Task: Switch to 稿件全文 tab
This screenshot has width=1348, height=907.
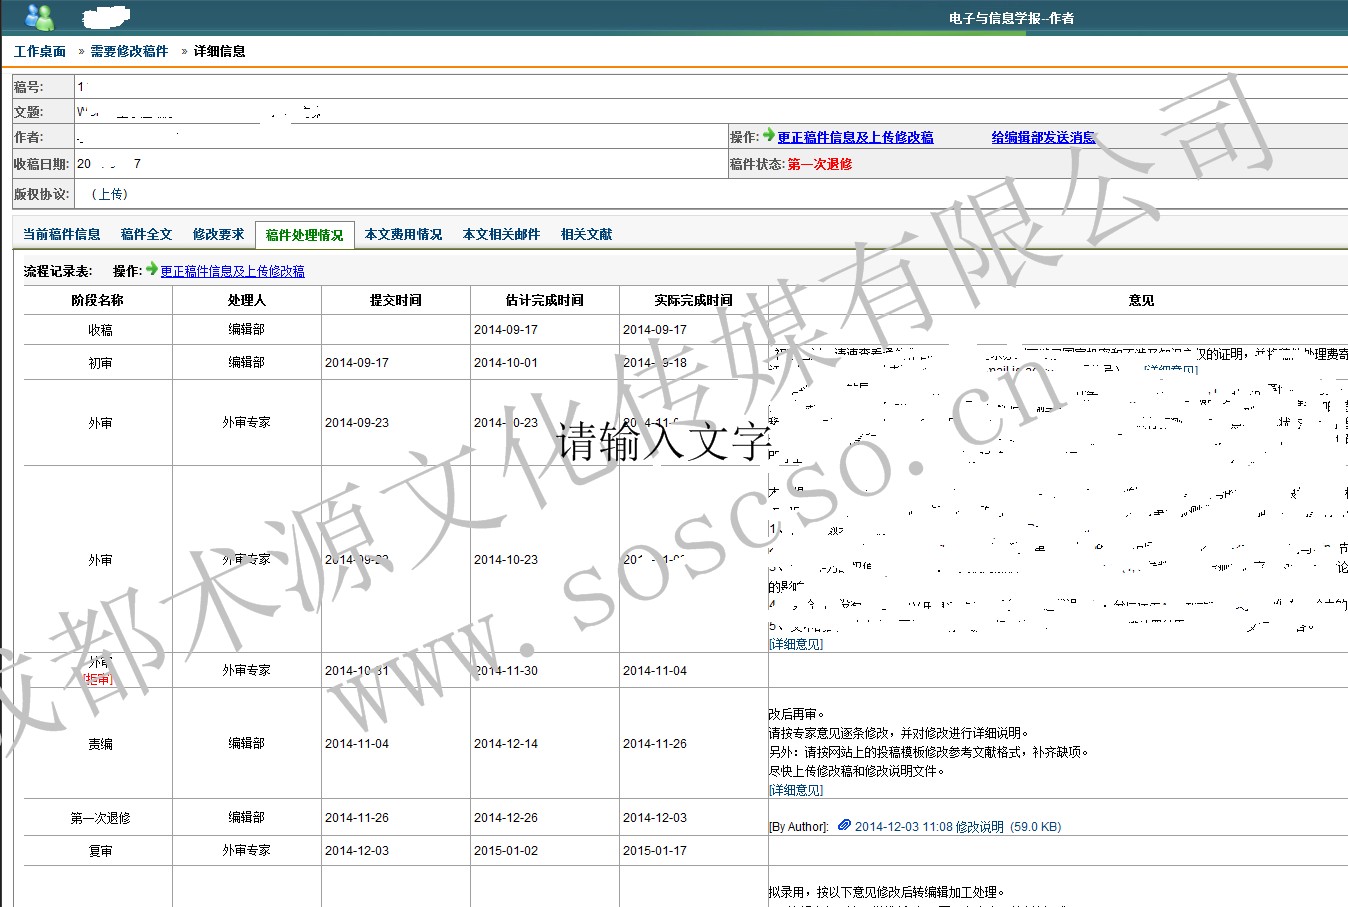Action: [x=147, y=234]
